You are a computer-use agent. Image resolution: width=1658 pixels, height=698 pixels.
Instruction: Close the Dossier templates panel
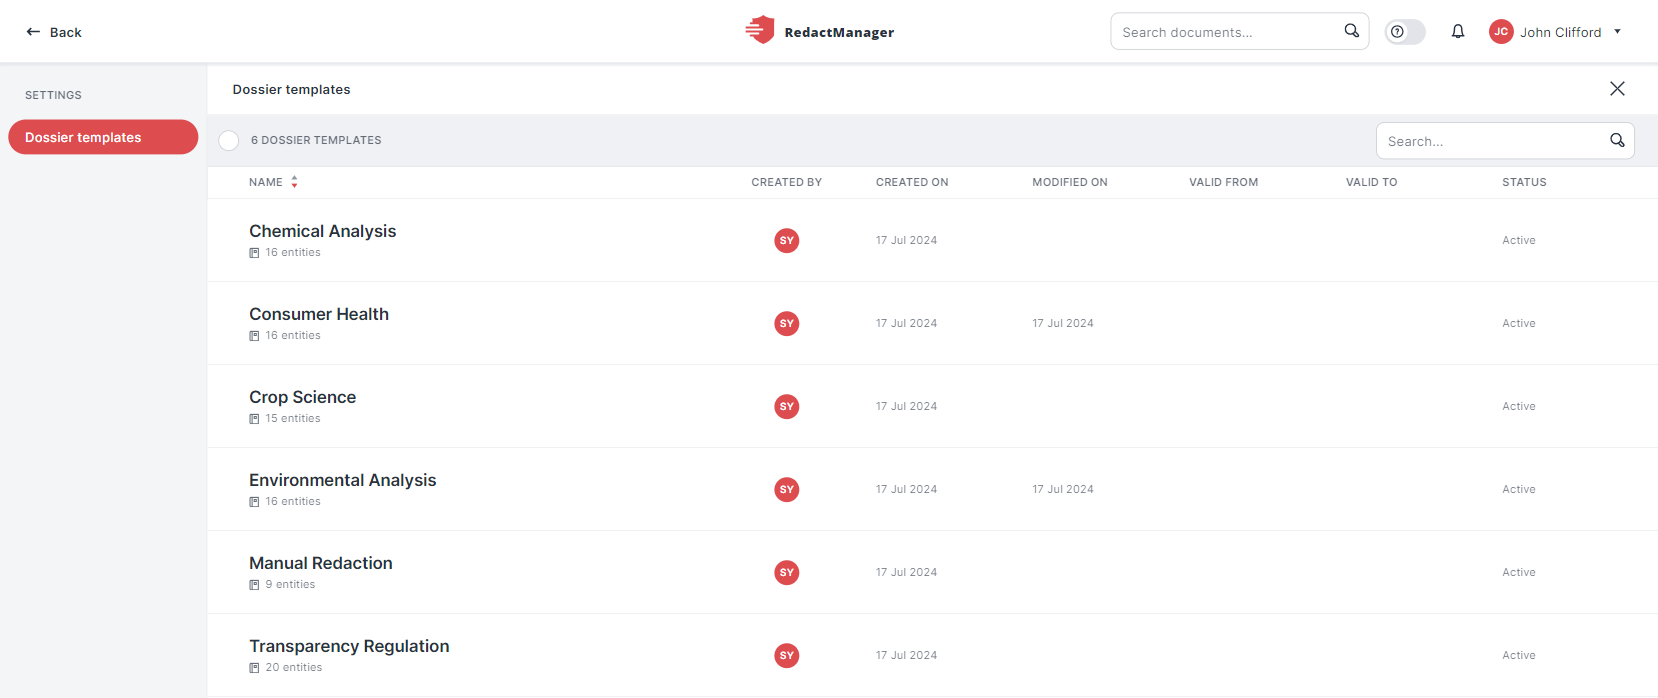[1617, 89]
